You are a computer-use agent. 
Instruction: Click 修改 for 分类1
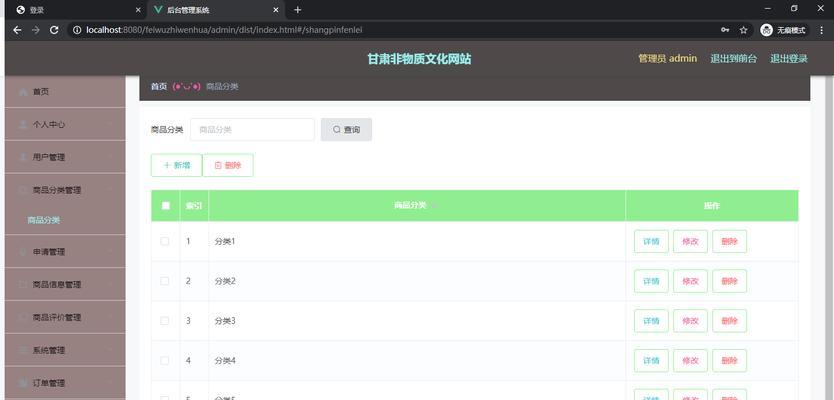click(690, 241)
